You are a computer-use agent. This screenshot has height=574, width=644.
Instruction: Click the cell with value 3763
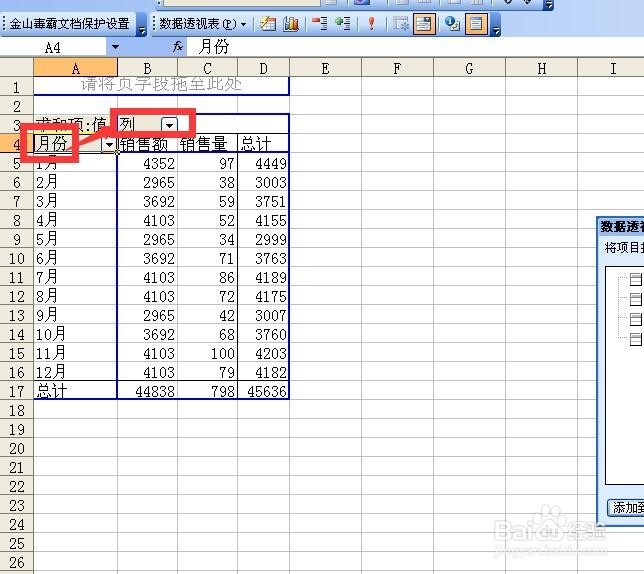pos(263,258)
